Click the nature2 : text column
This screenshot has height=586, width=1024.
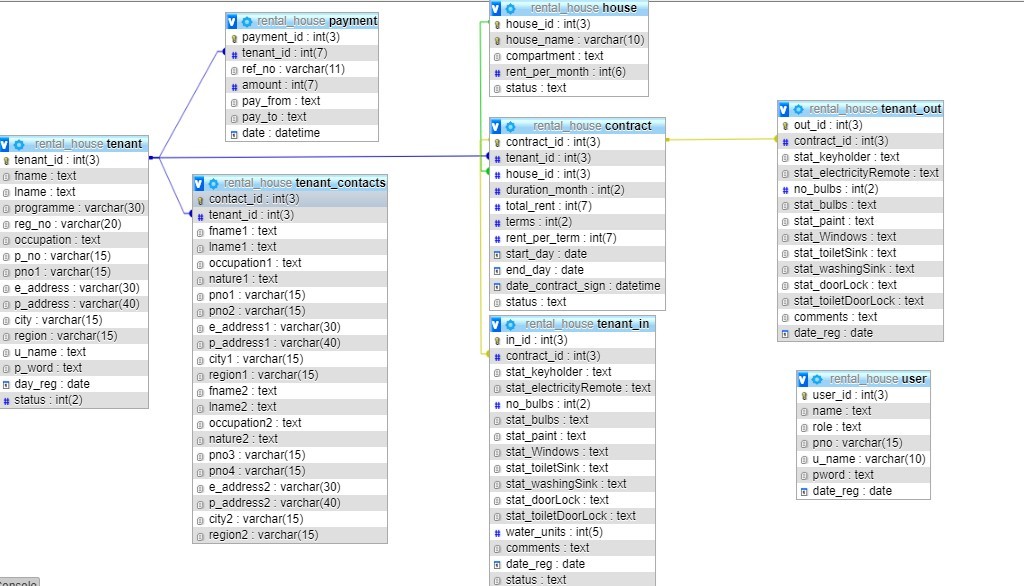[290, 439]
